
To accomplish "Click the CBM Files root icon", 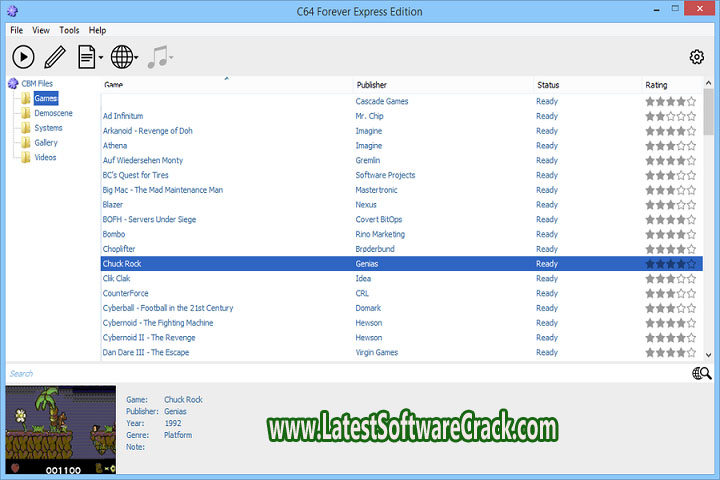I will point(13,84).
